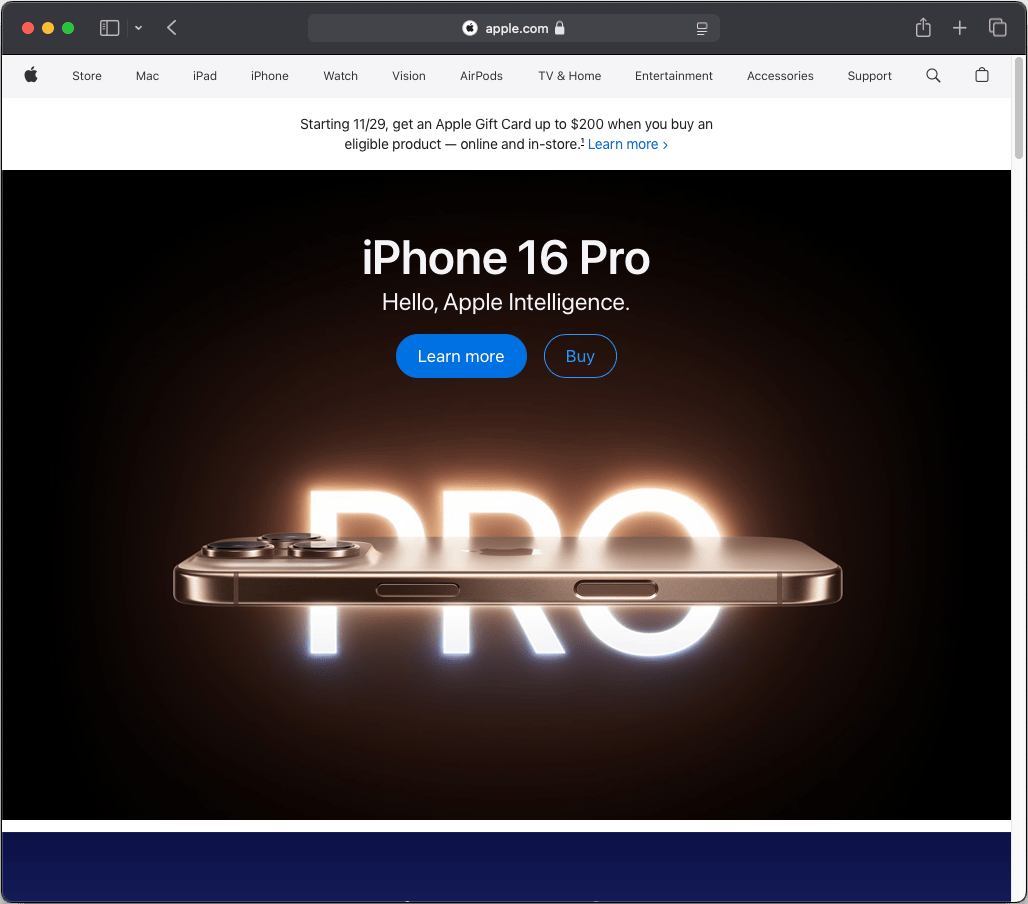Click the apple.com address bar

515,28
